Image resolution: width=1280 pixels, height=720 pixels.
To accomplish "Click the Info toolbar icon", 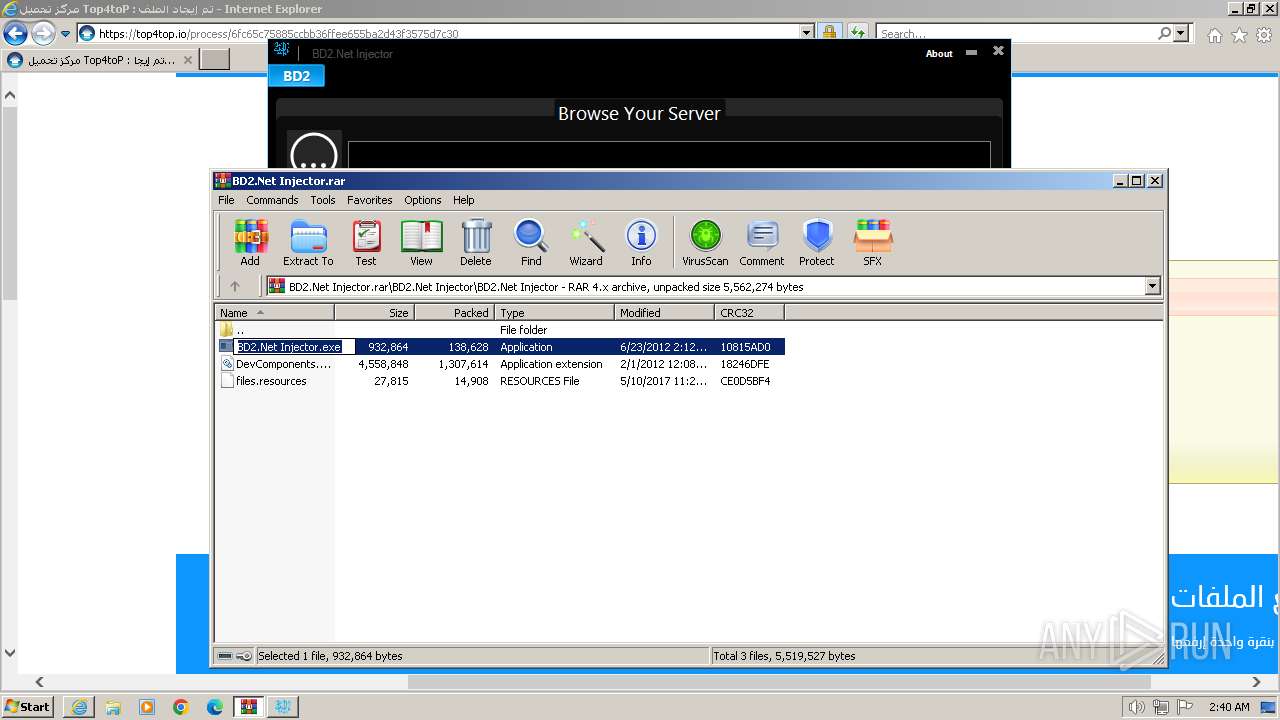I will tap(641, 243).
